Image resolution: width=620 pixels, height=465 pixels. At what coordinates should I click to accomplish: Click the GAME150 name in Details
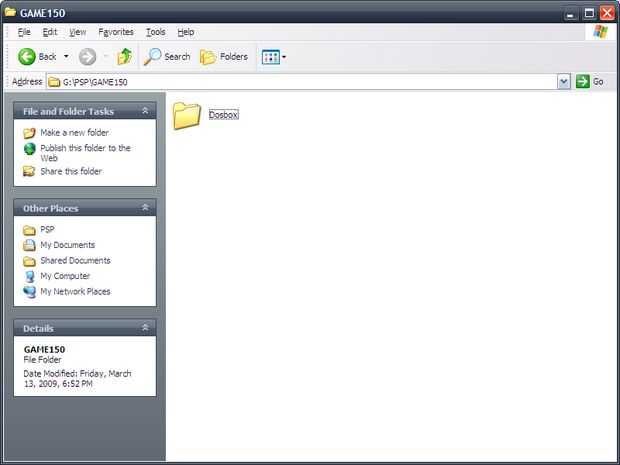pyautogui.click(x=44, y=350)
